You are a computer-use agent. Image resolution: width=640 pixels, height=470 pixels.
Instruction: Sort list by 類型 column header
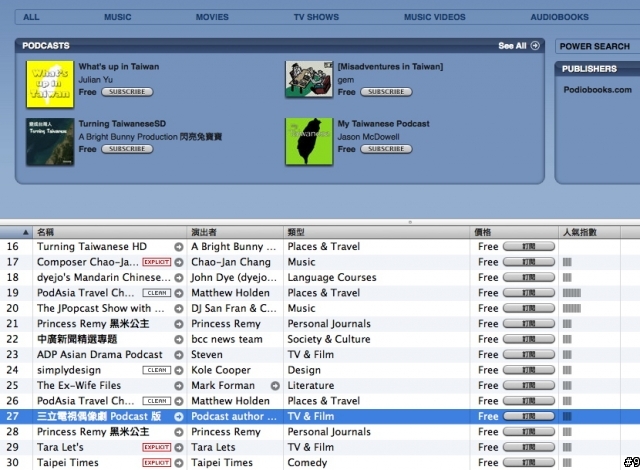(376, 232)
